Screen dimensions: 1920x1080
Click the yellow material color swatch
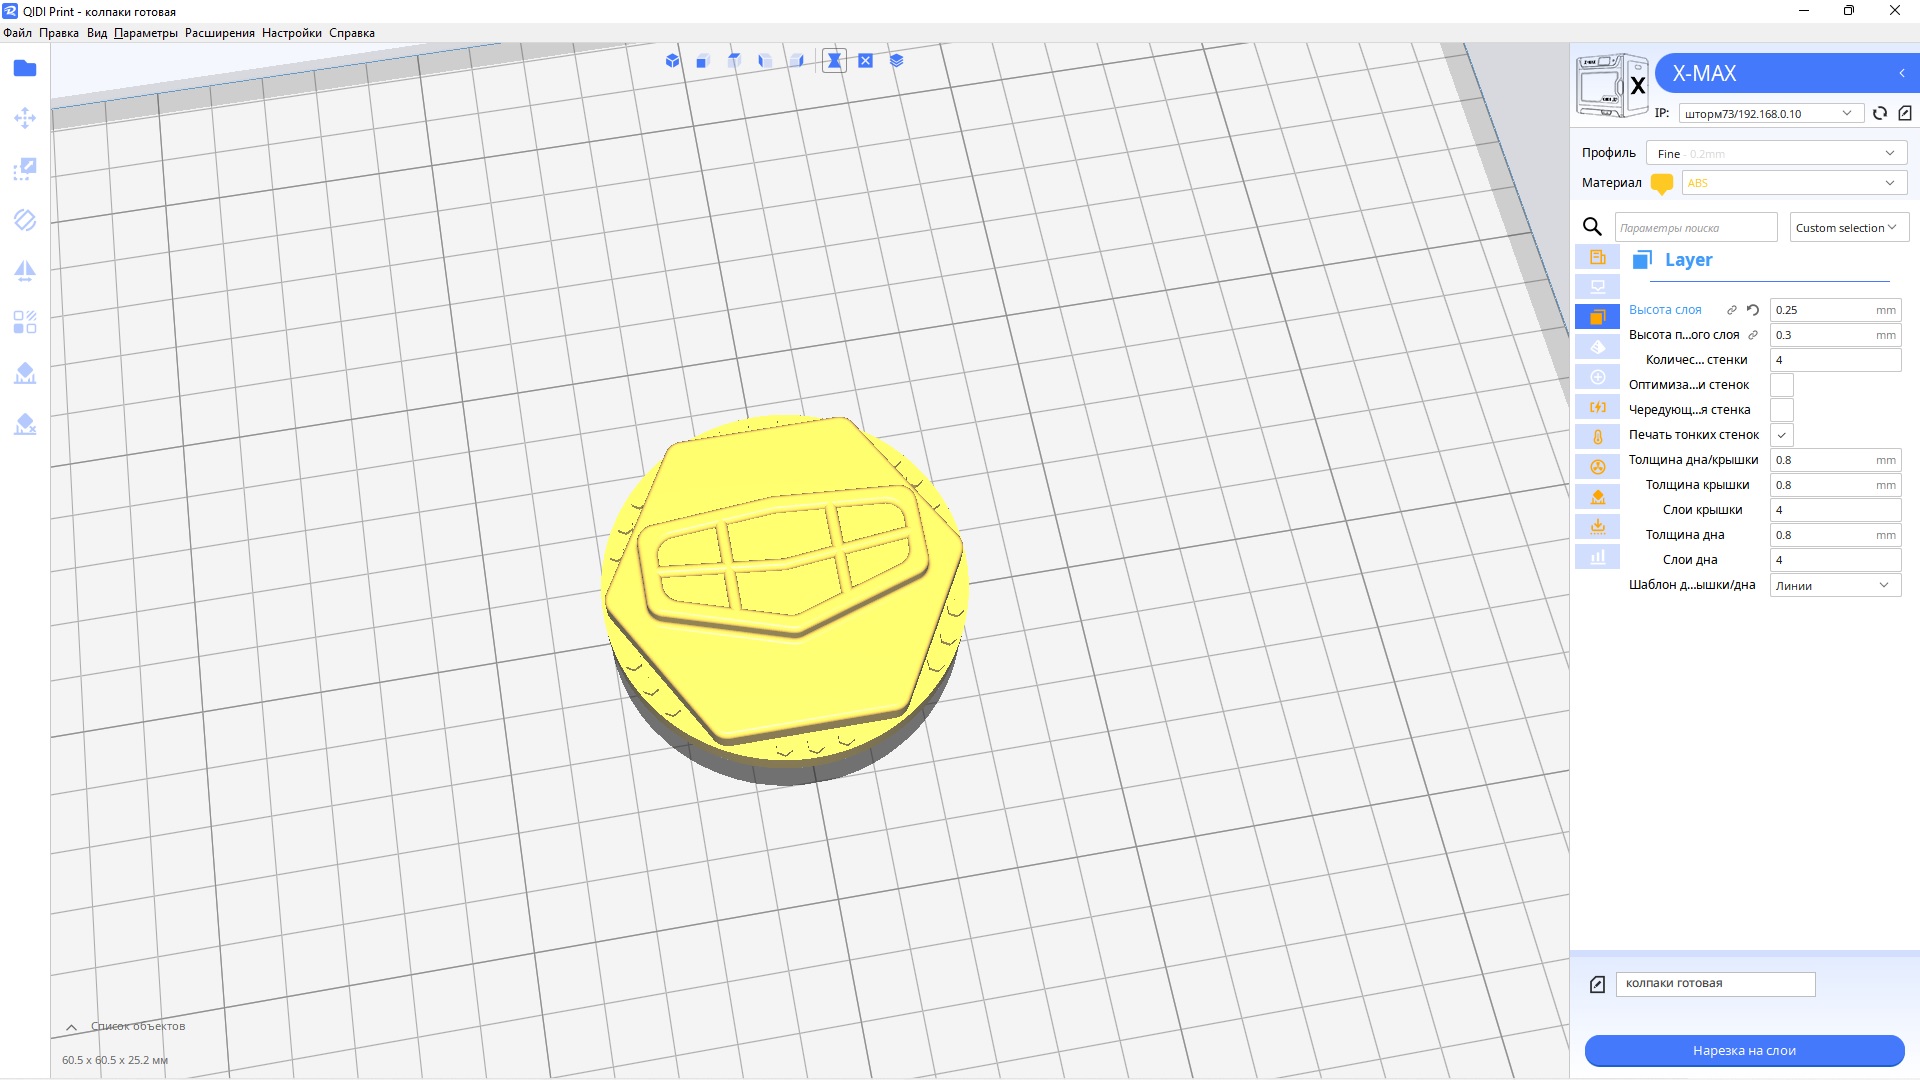point(1662,184)
